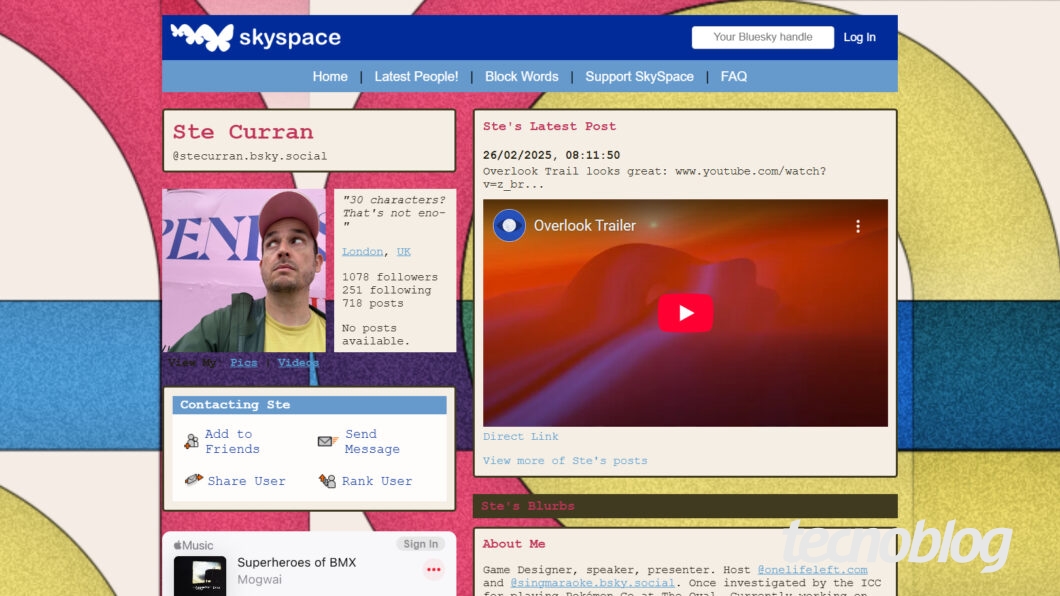Go to Latest People! page

(x=416, y=76)
